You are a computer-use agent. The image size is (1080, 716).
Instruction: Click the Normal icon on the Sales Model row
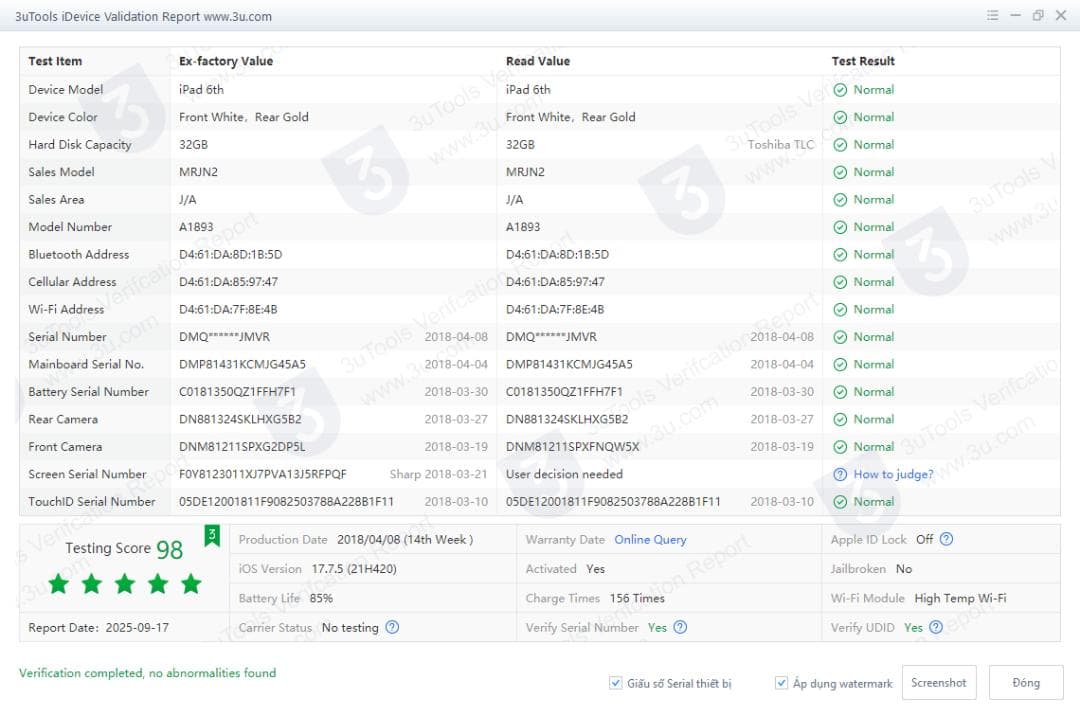pos(841,171)
